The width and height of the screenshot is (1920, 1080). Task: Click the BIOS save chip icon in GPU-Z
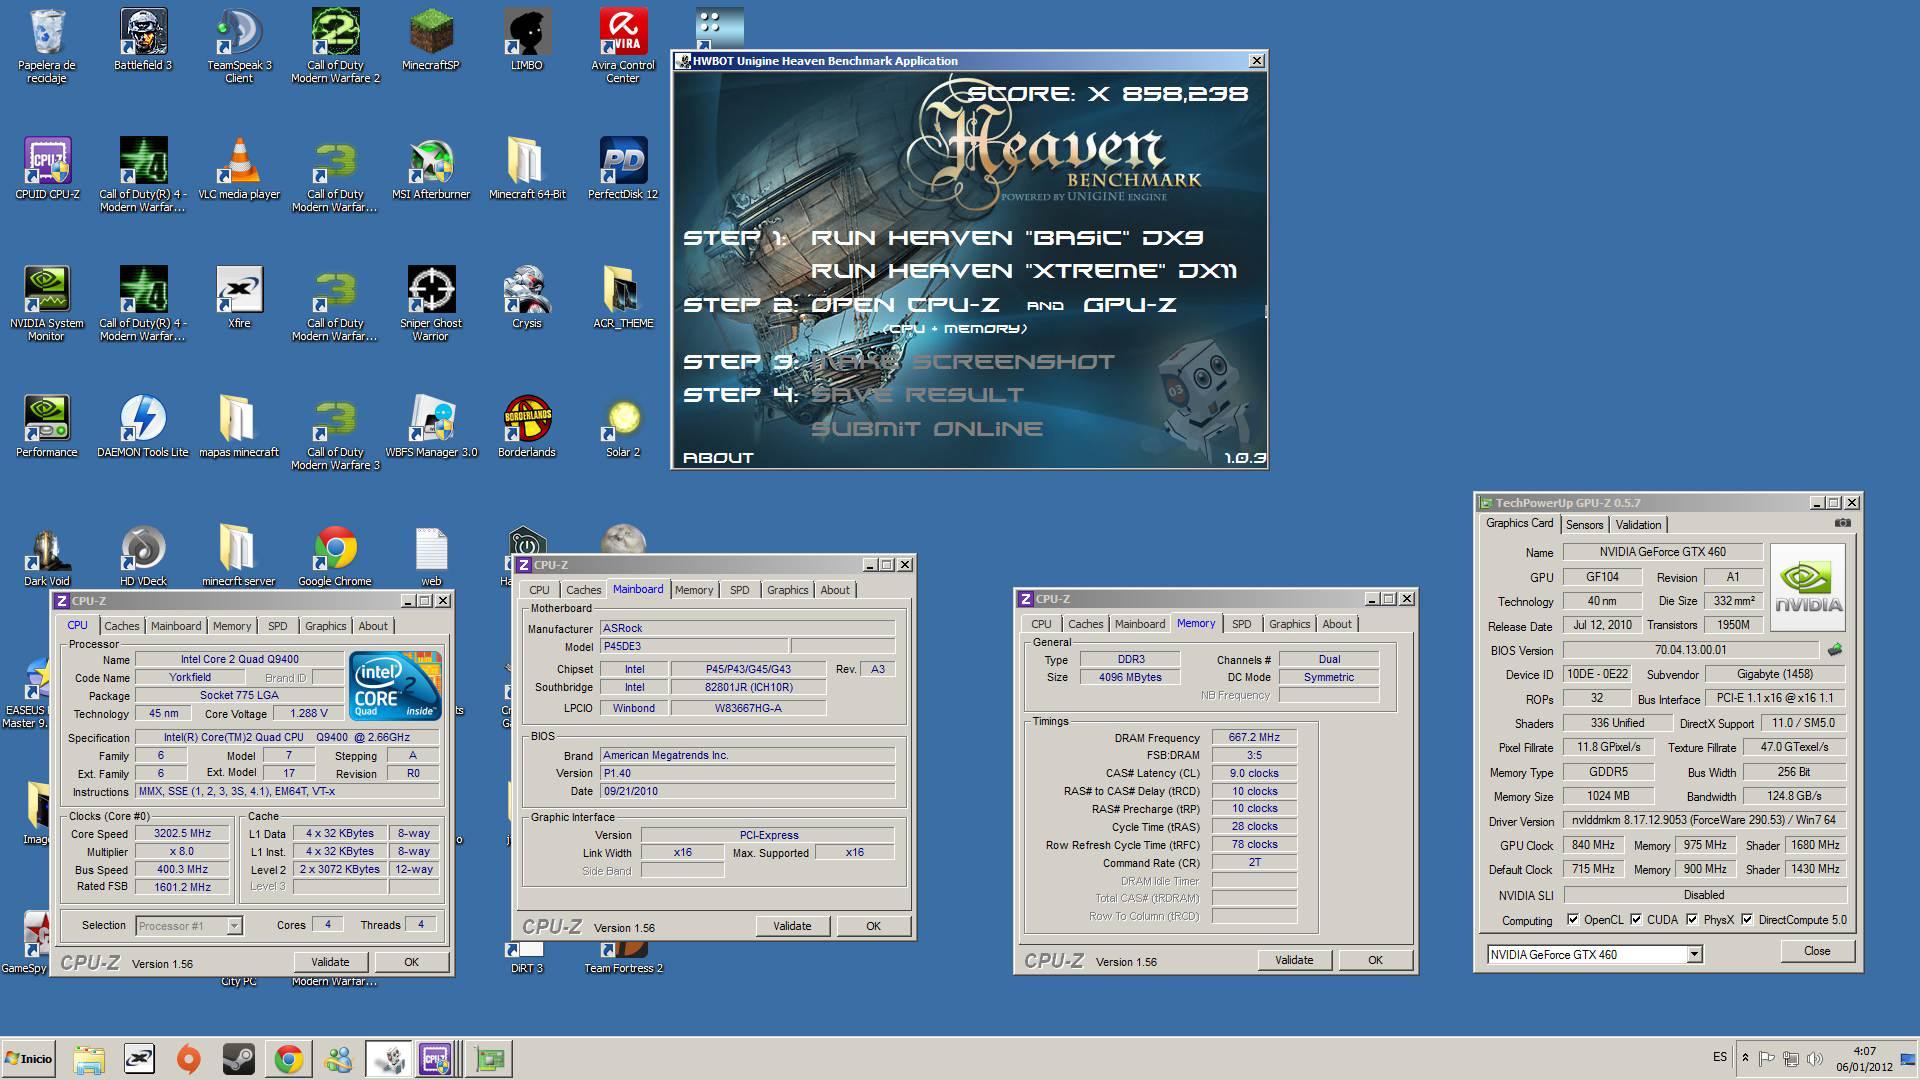tap(1834, 650)
